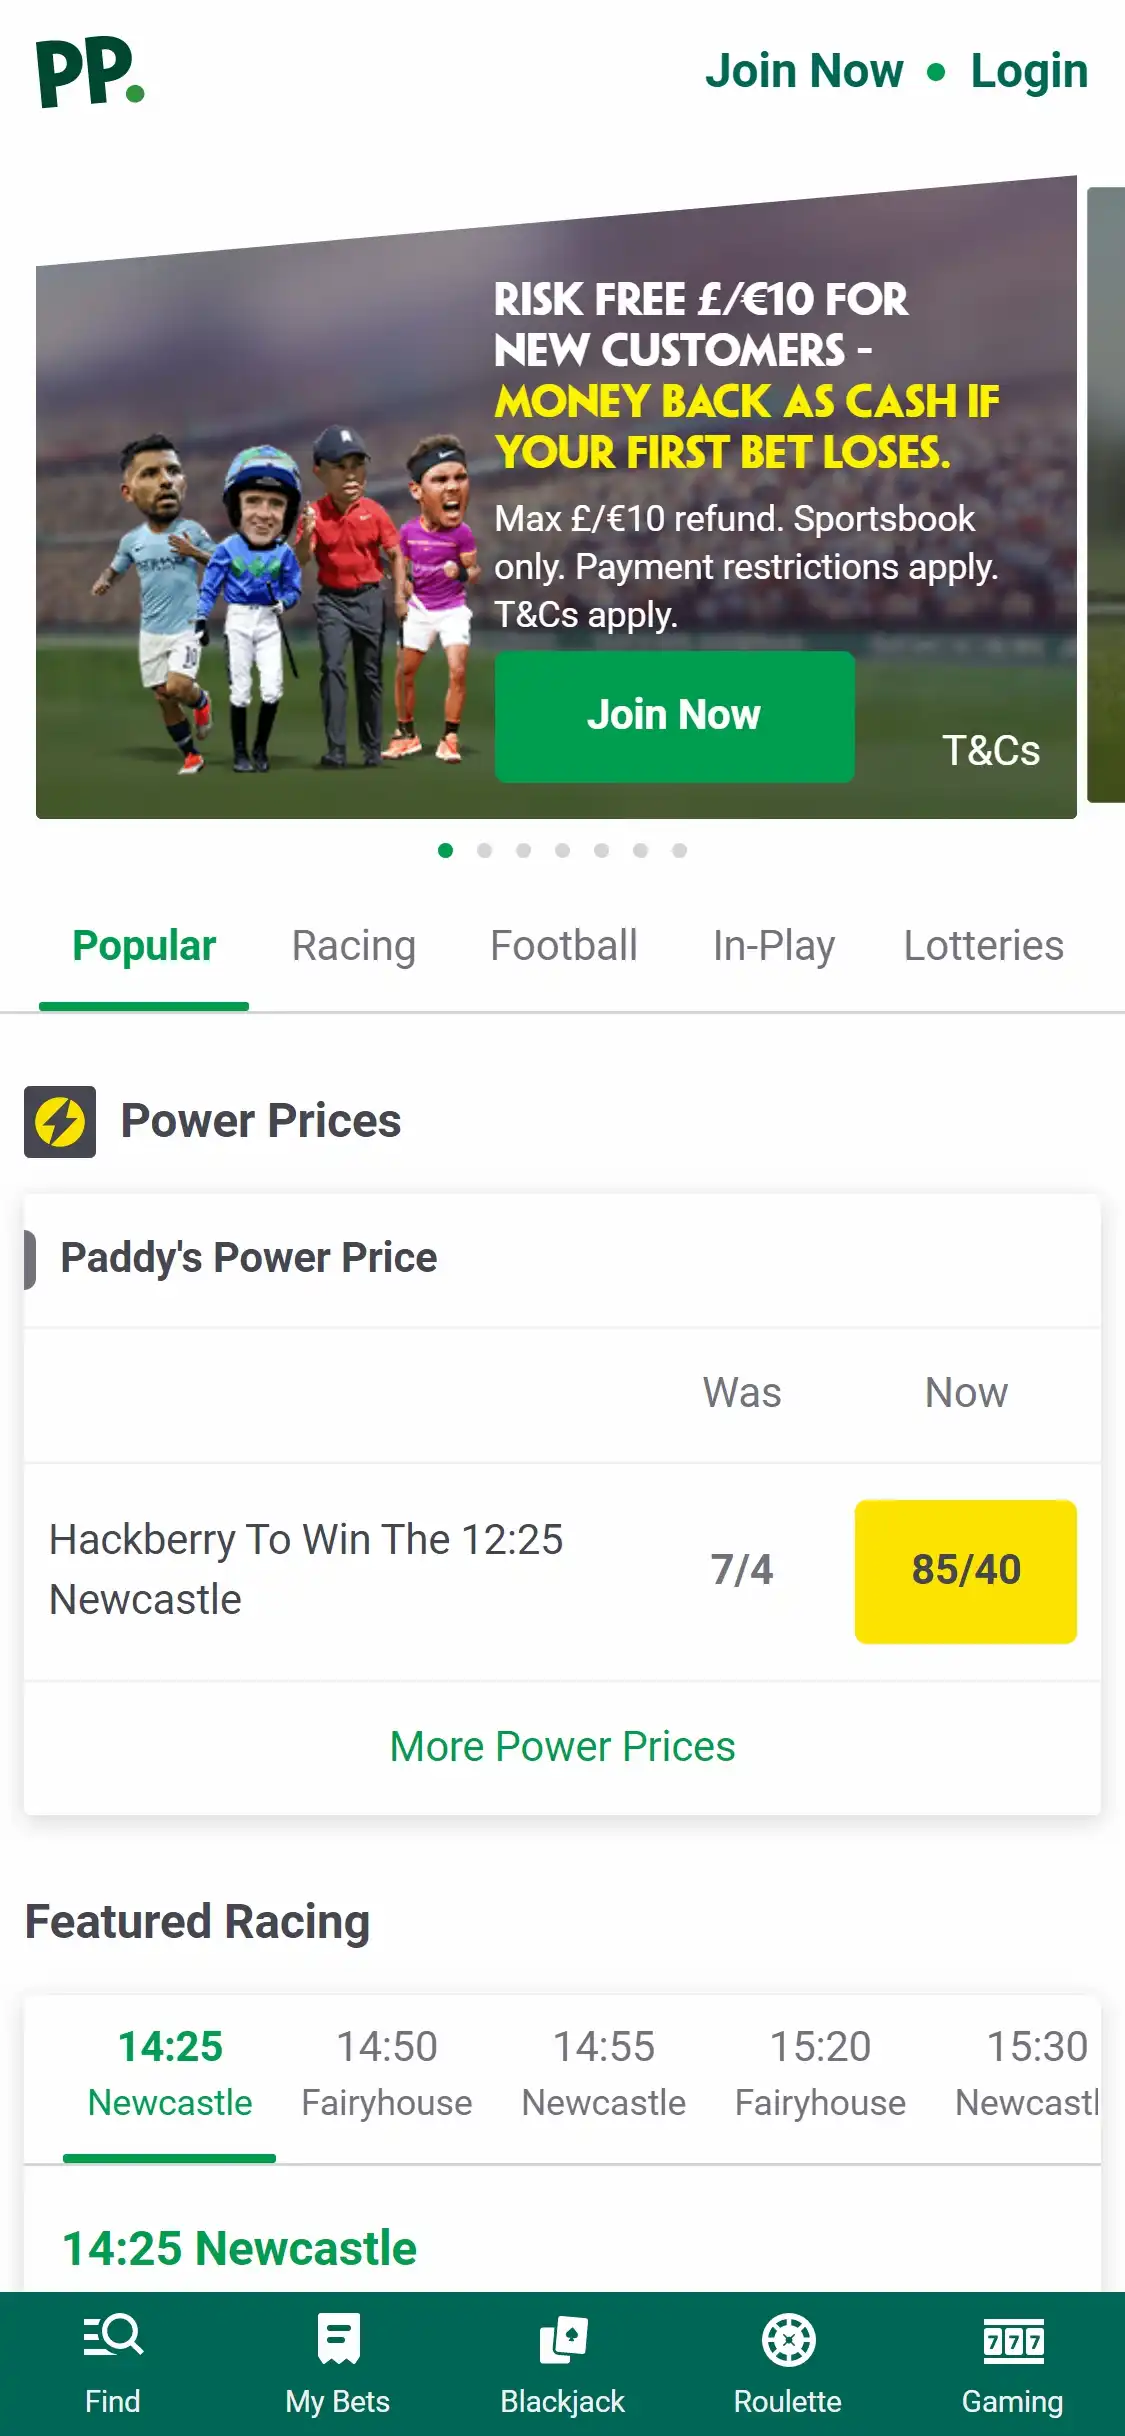1125x2436 pixels.
Task: Open the More Power Prices link
Action: [563, 1747]
